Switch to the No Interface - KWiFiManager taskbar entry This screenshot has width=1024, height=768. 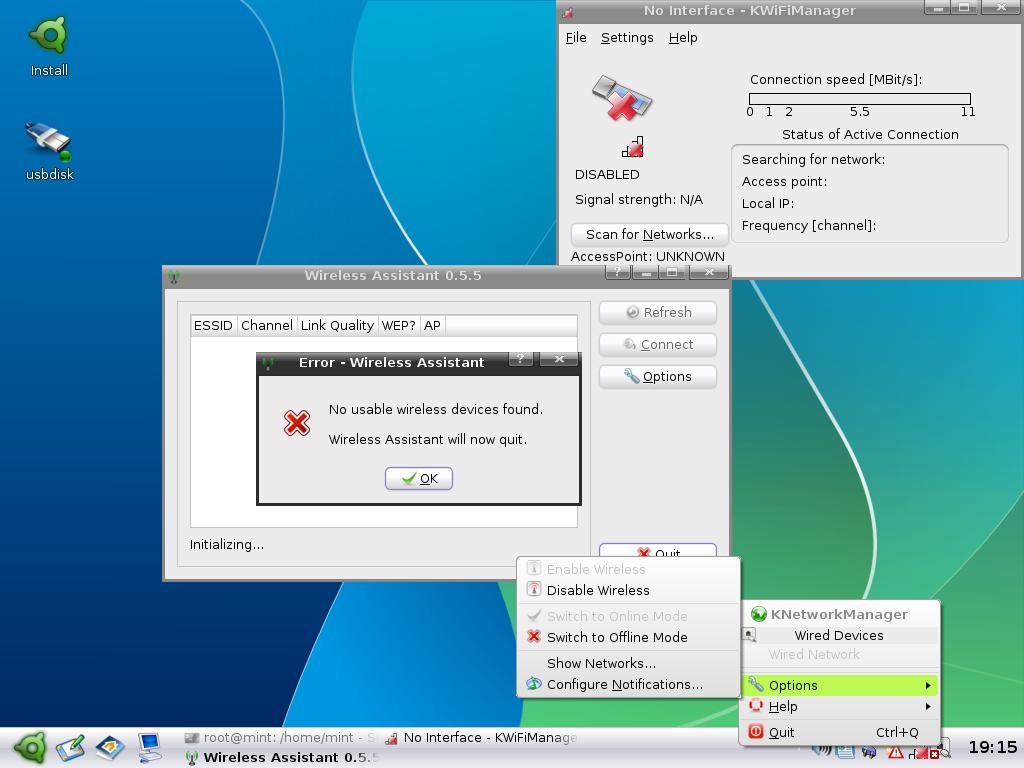[x=481, y=738]
